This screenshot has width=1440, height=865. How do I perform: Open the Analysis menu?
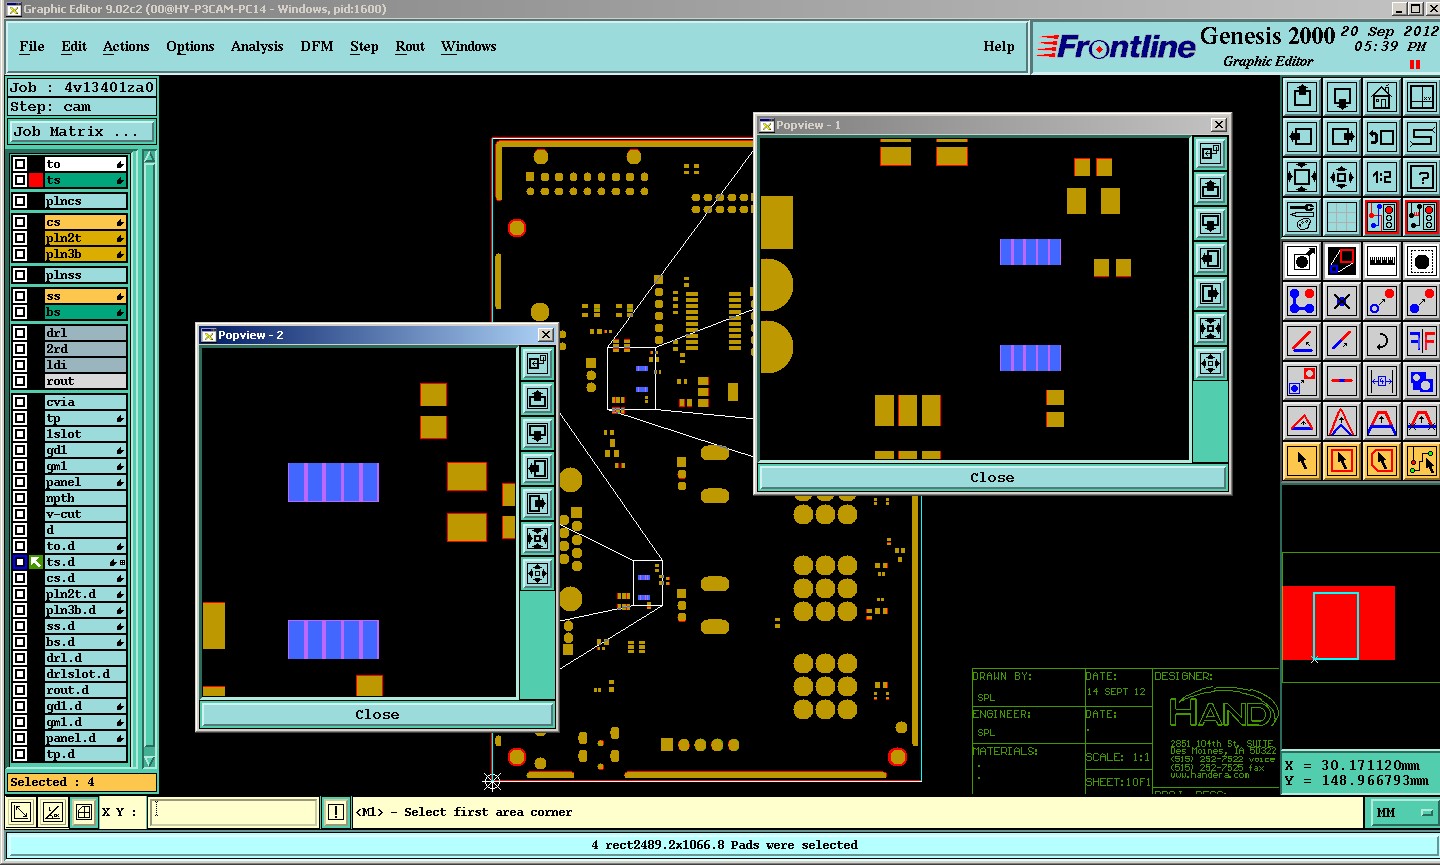257,46
